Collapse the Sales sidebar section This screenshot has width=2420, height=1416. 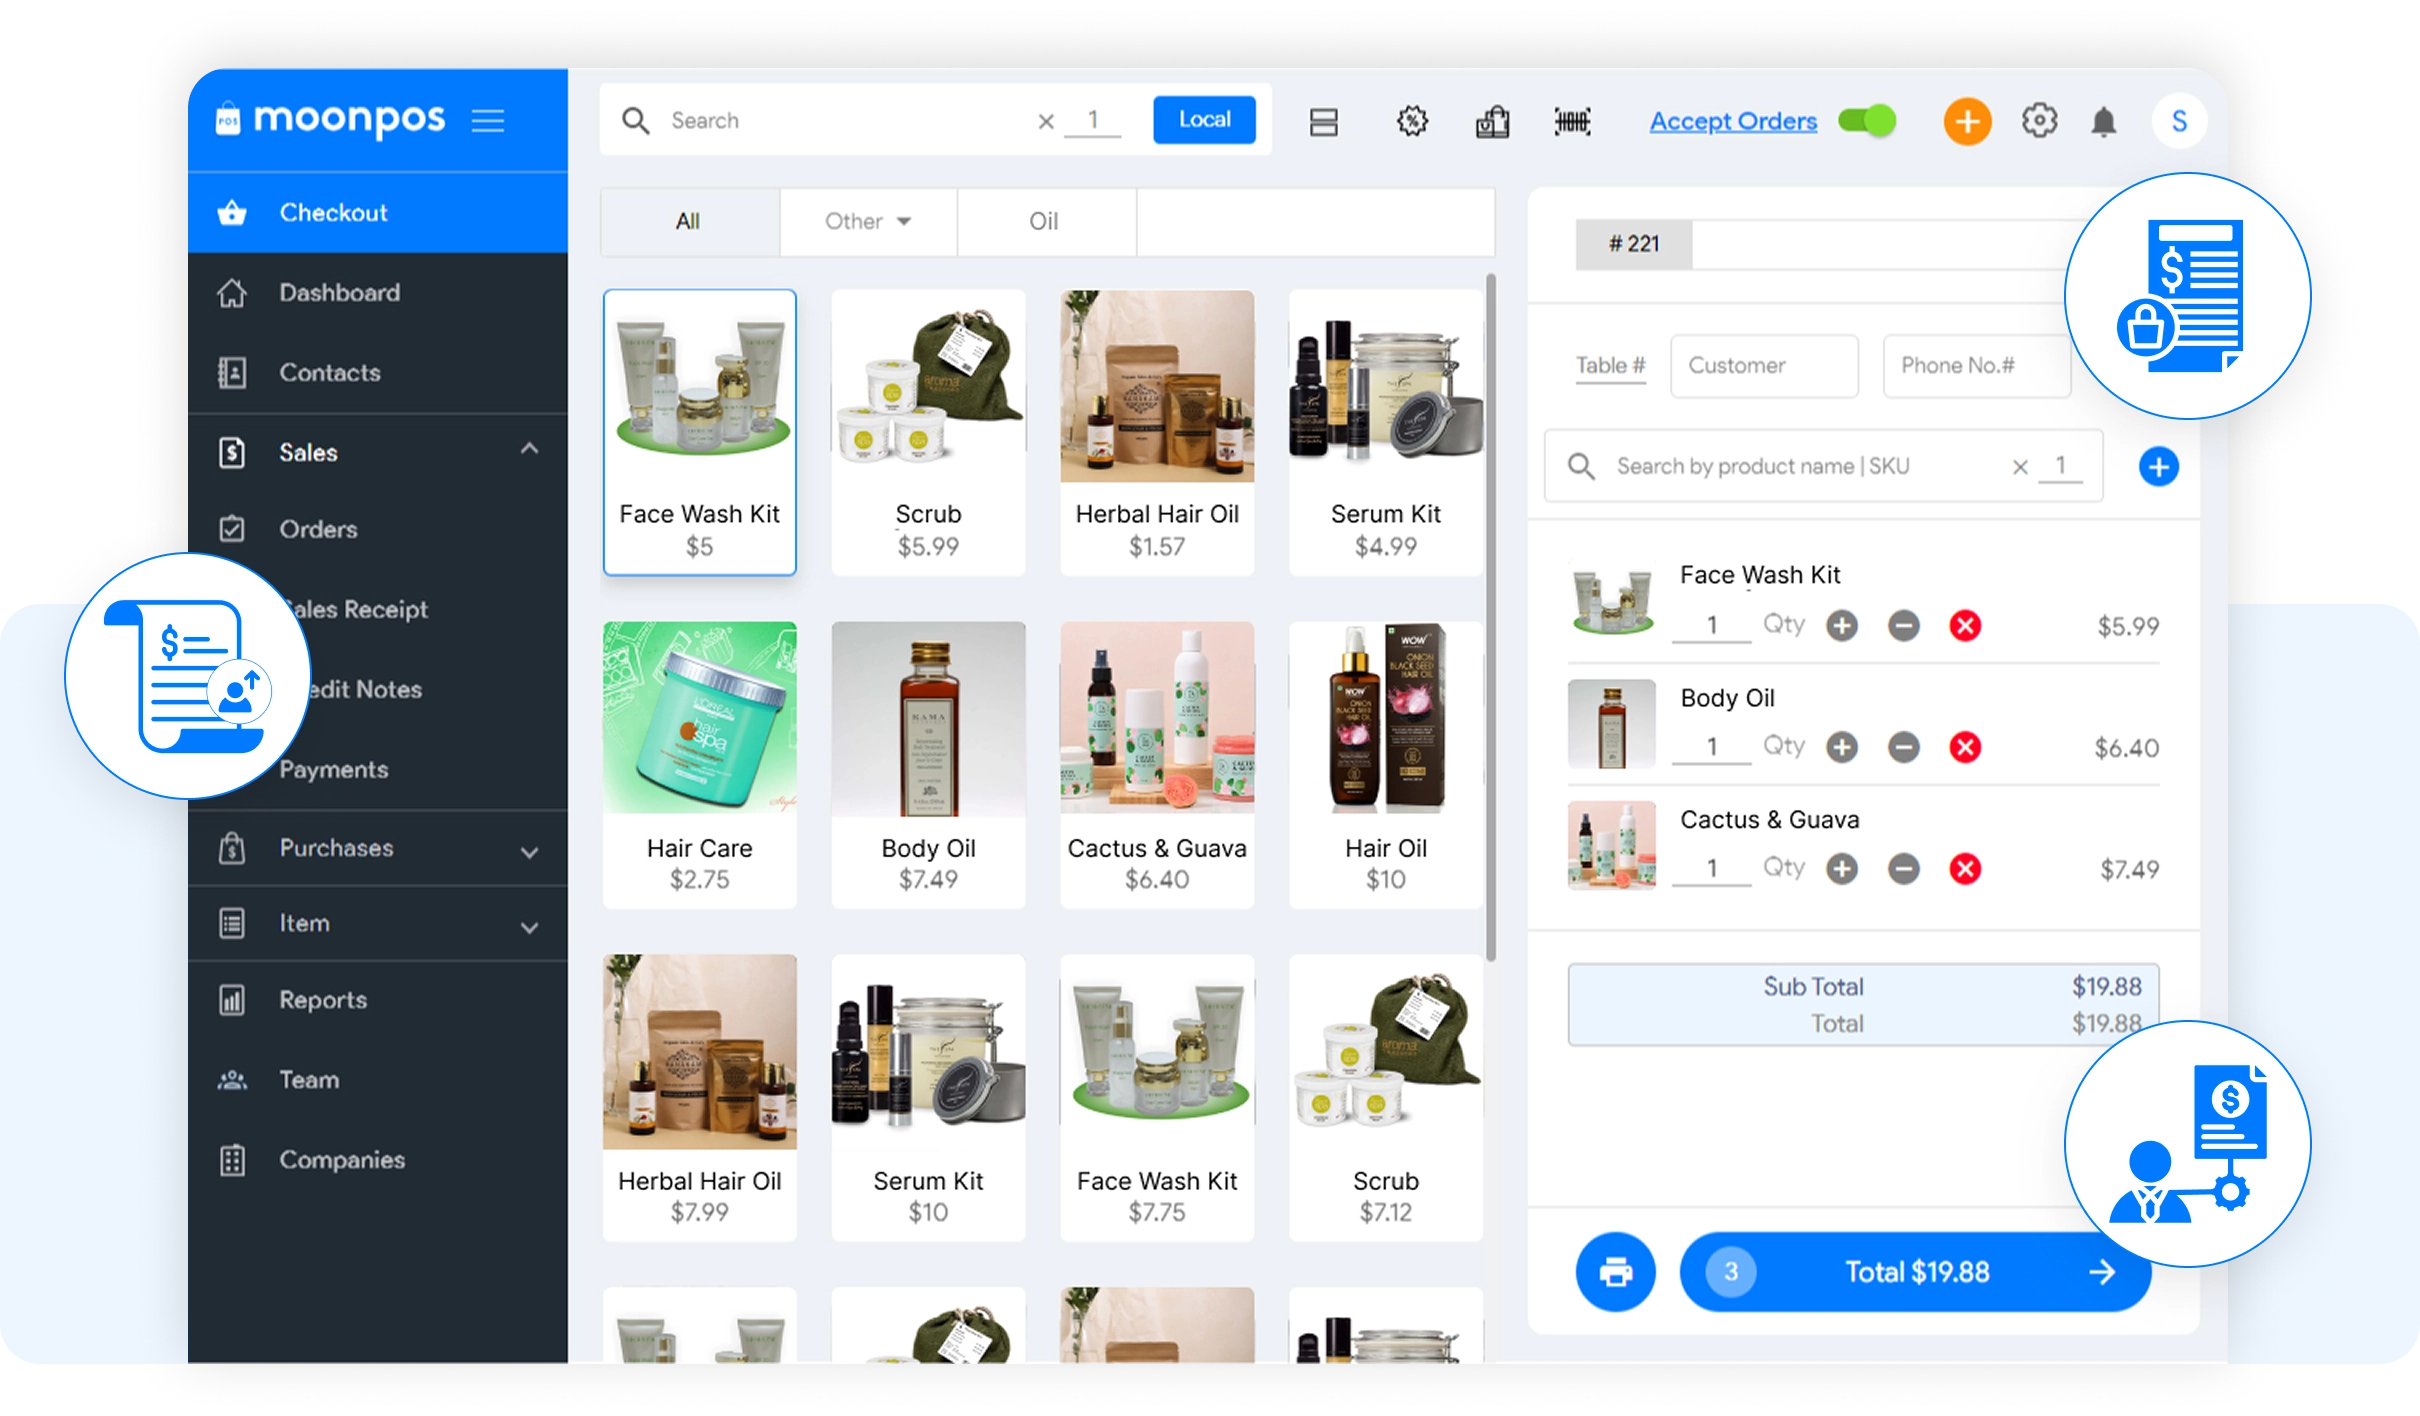(x=529, y=449)
